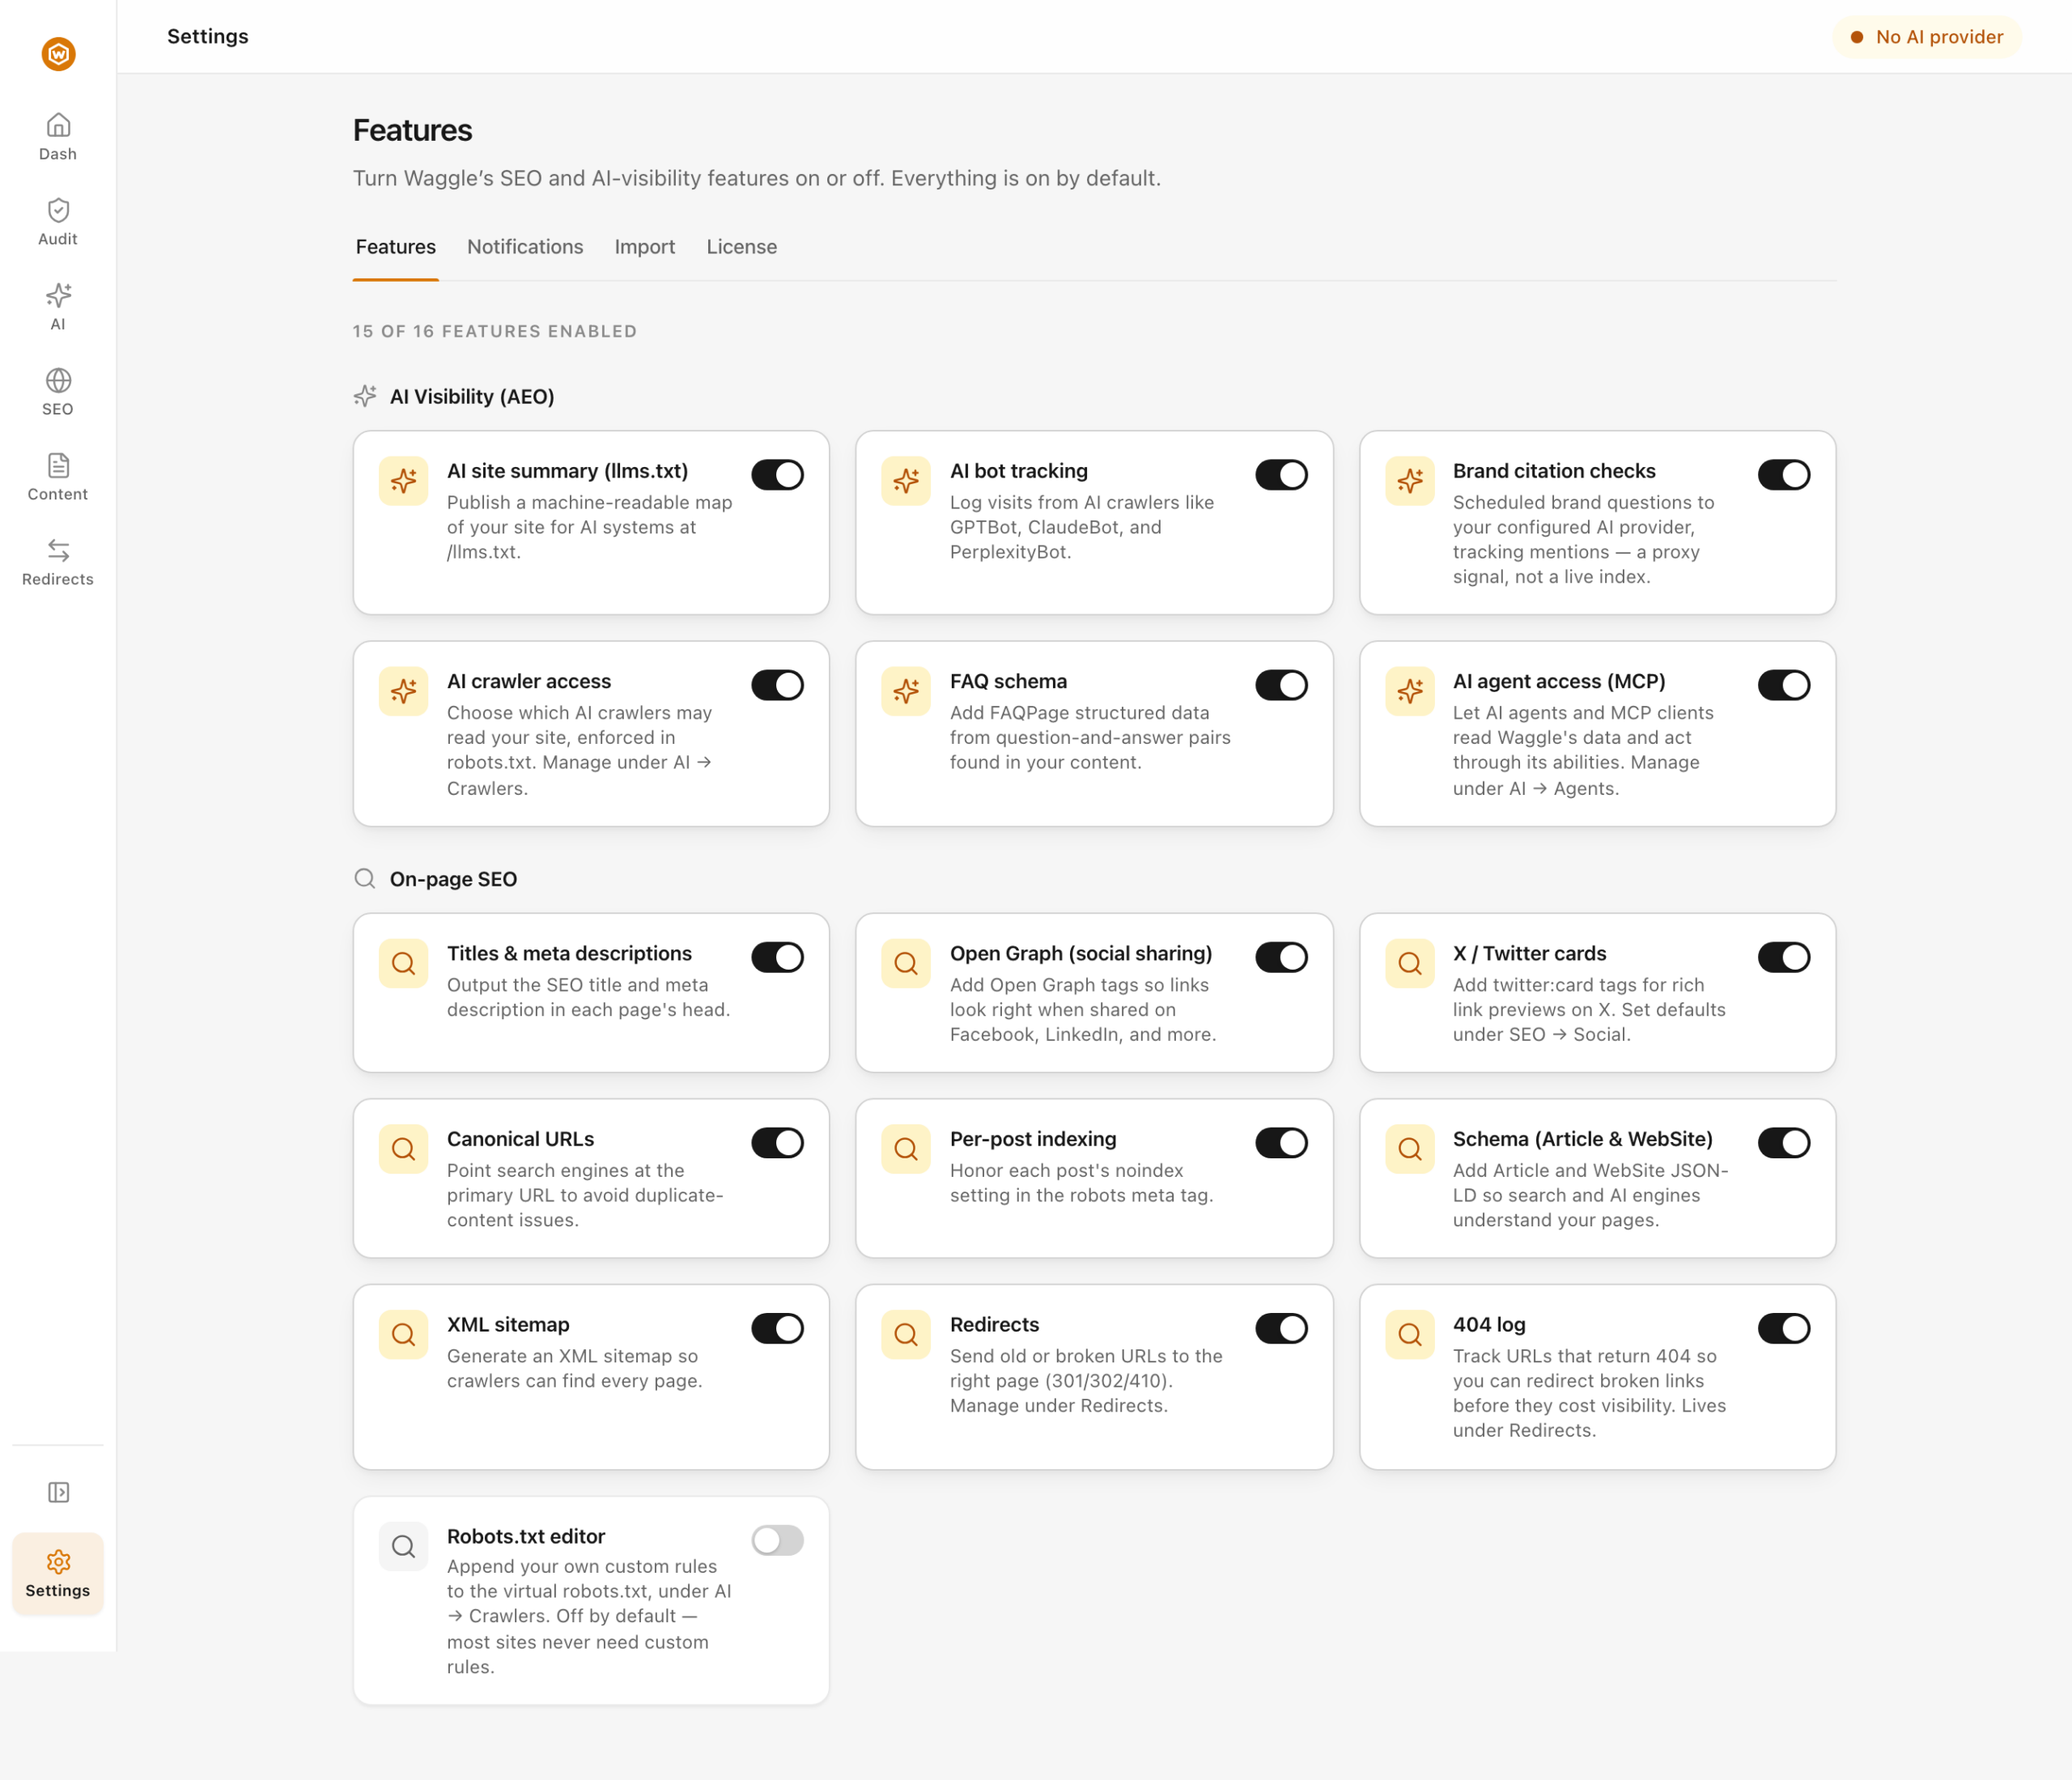Screen dimensions: 2072x1780
Task: Switch off XML sitemap
Action: 777,1328
